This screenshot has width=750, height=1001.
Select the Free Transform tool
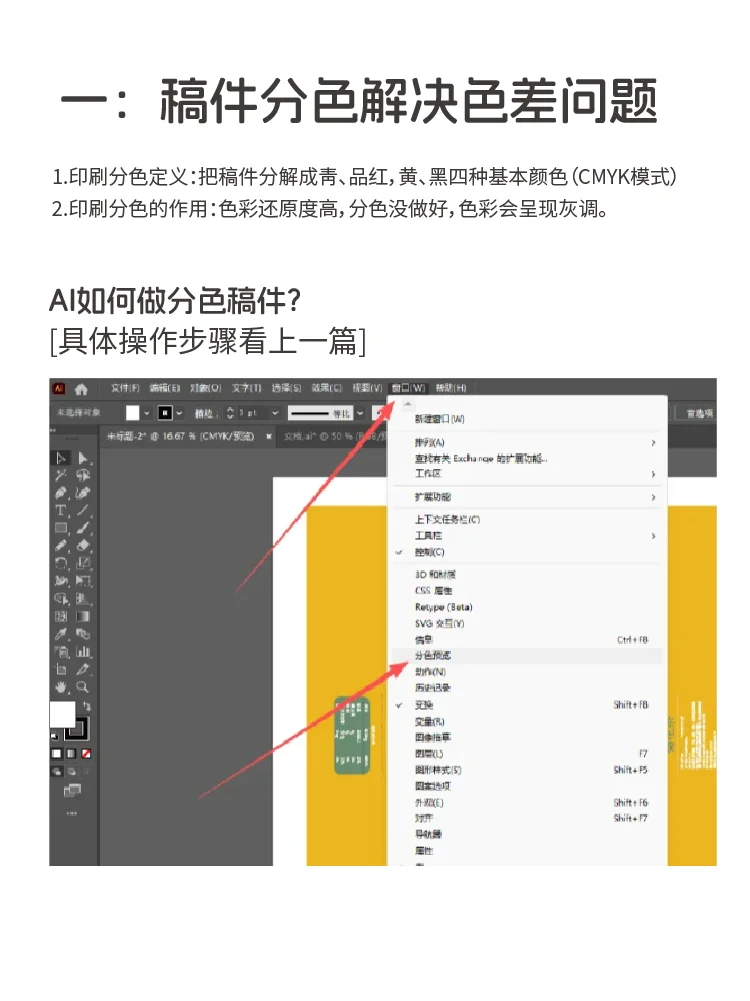coord(83,581)
